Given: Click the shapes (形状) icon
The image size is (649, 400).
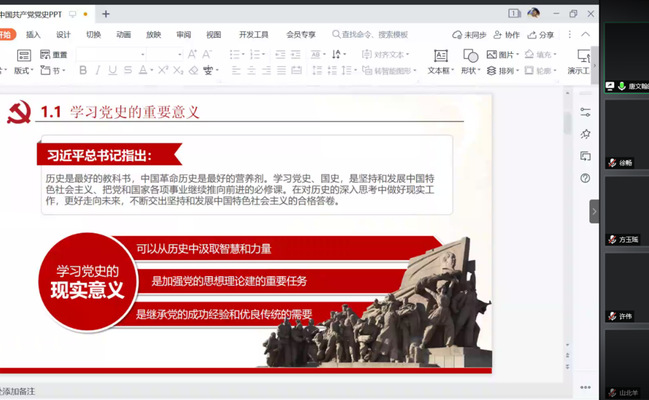Looking at the screenshot, I should click(470, 55).
